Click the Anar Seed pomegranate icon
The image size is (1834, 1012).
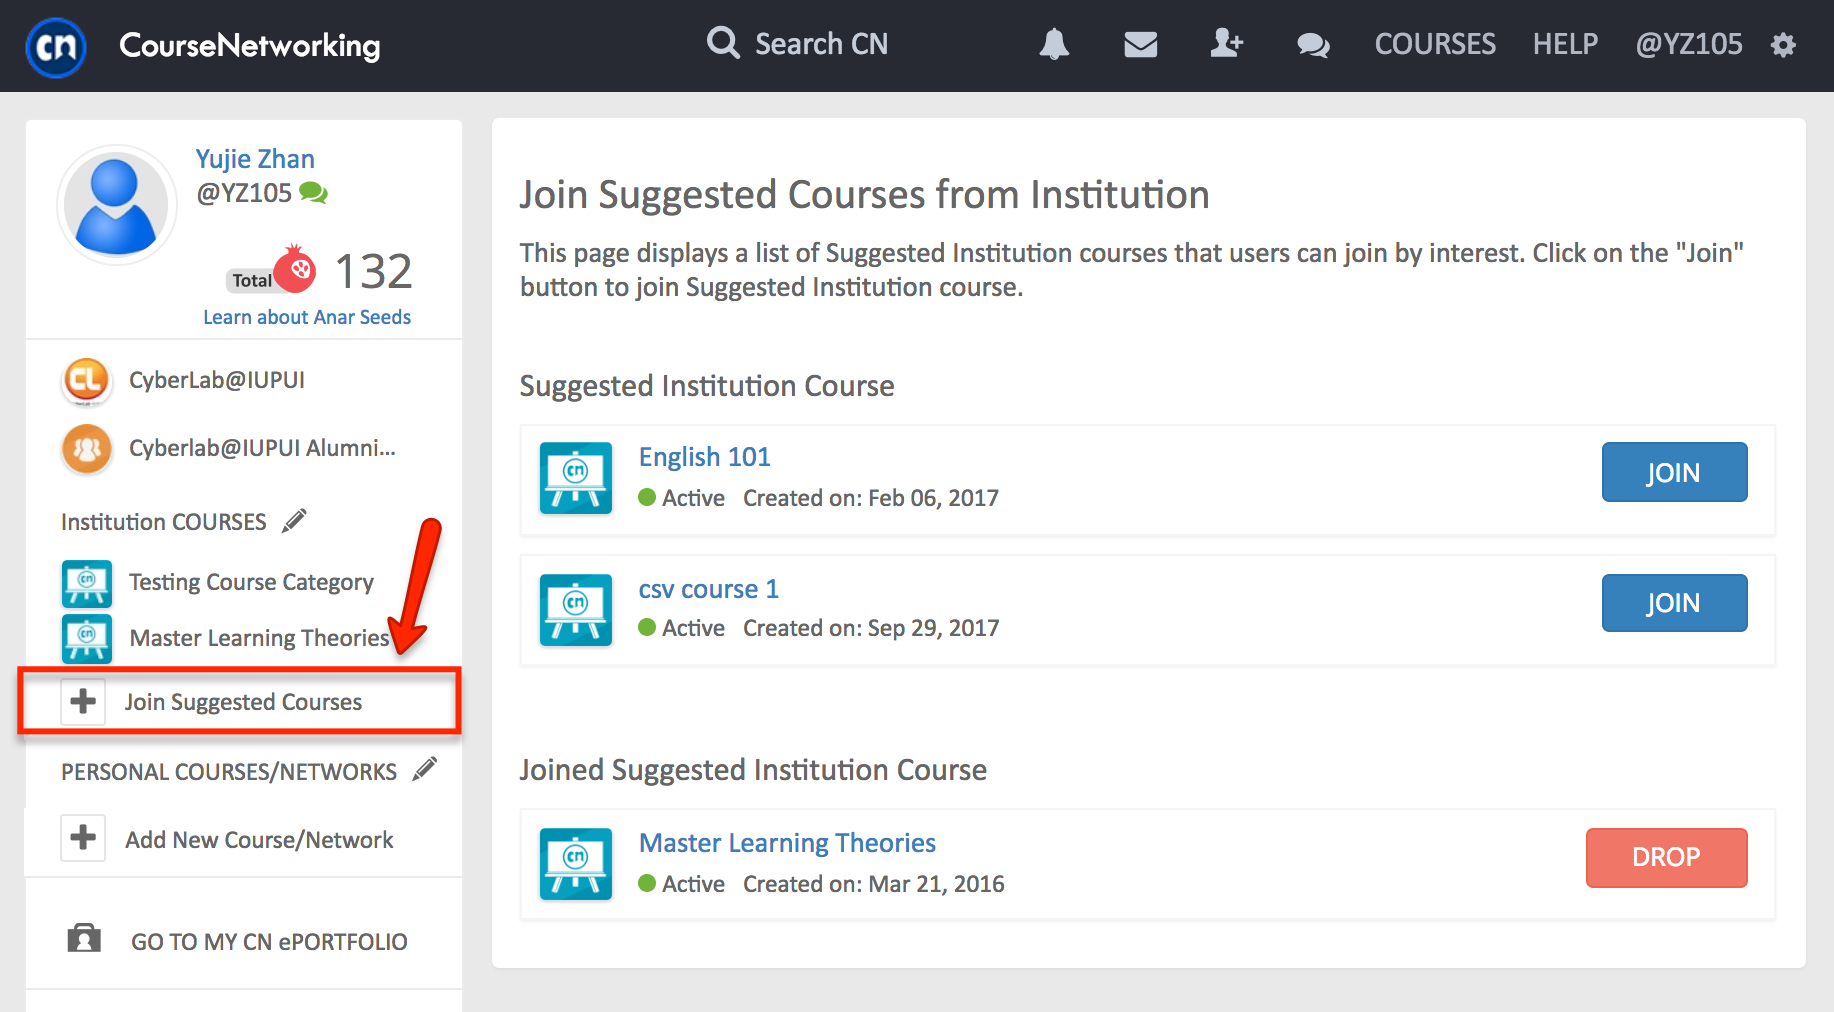click(294, 269)
